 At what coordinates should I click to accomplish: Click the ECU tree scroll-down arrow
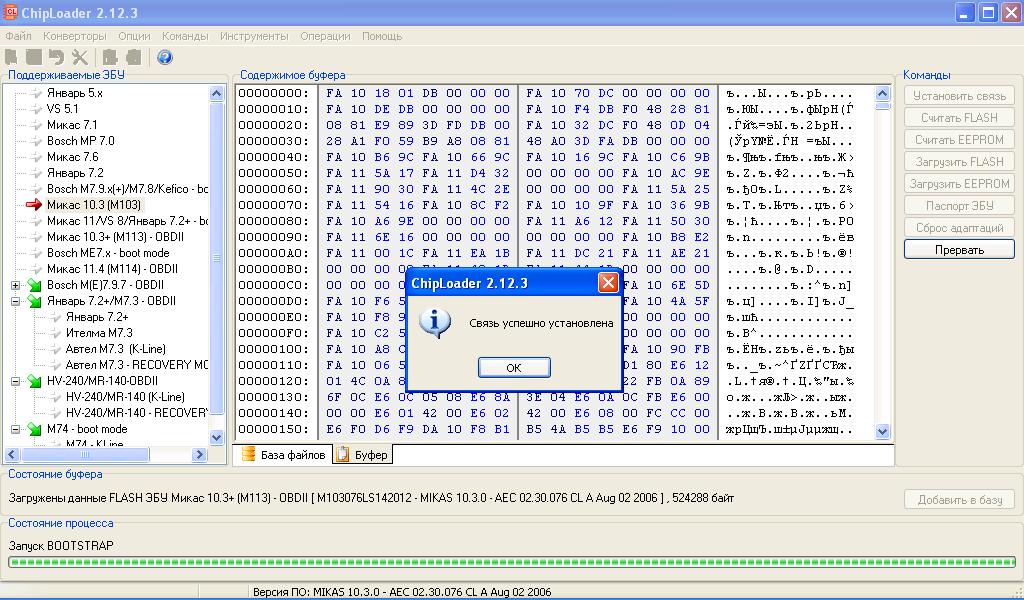(x=217, y=437)
